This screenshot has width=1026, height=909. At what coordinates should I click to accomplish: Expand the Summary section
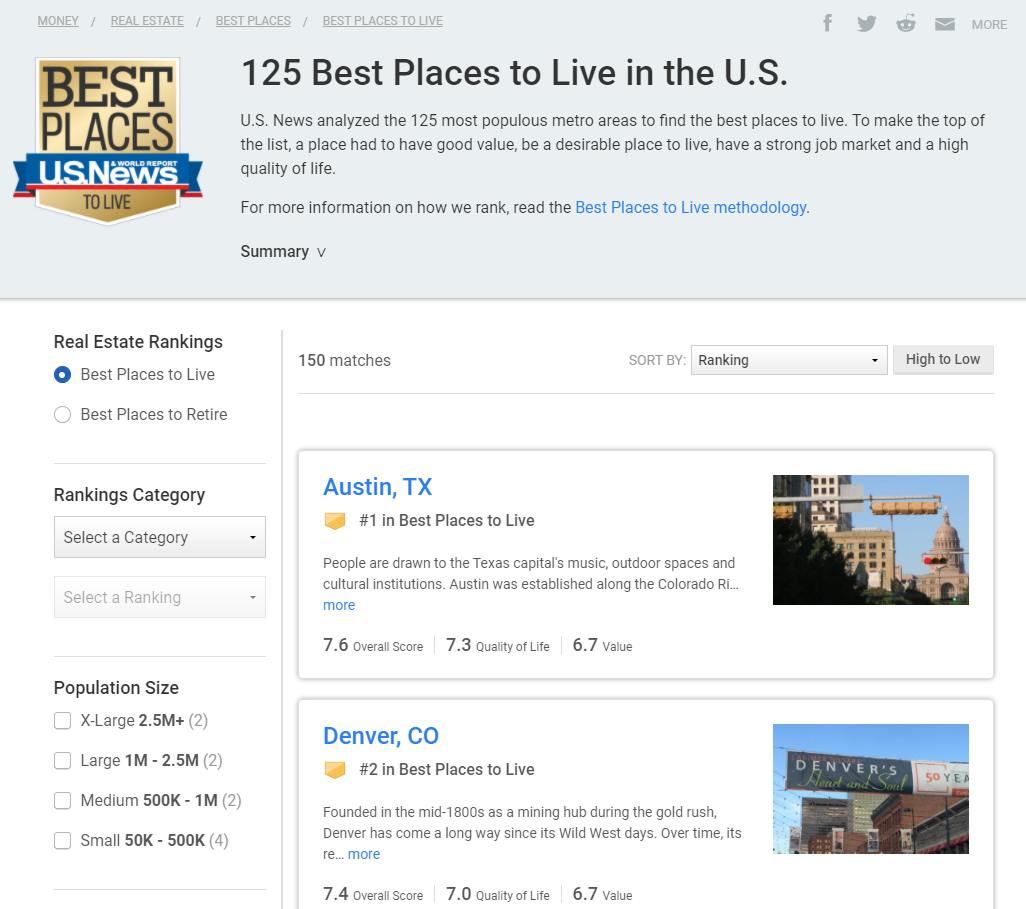click(283, 251)
